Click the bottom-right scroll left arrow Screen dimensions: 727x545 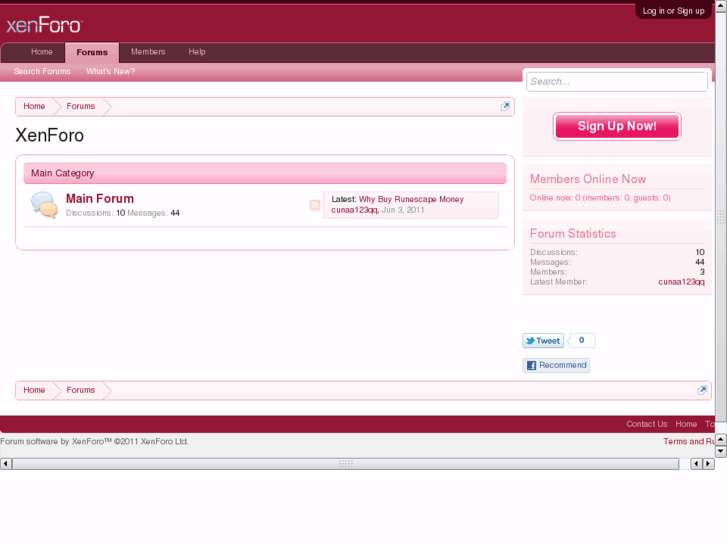(696, 463)
